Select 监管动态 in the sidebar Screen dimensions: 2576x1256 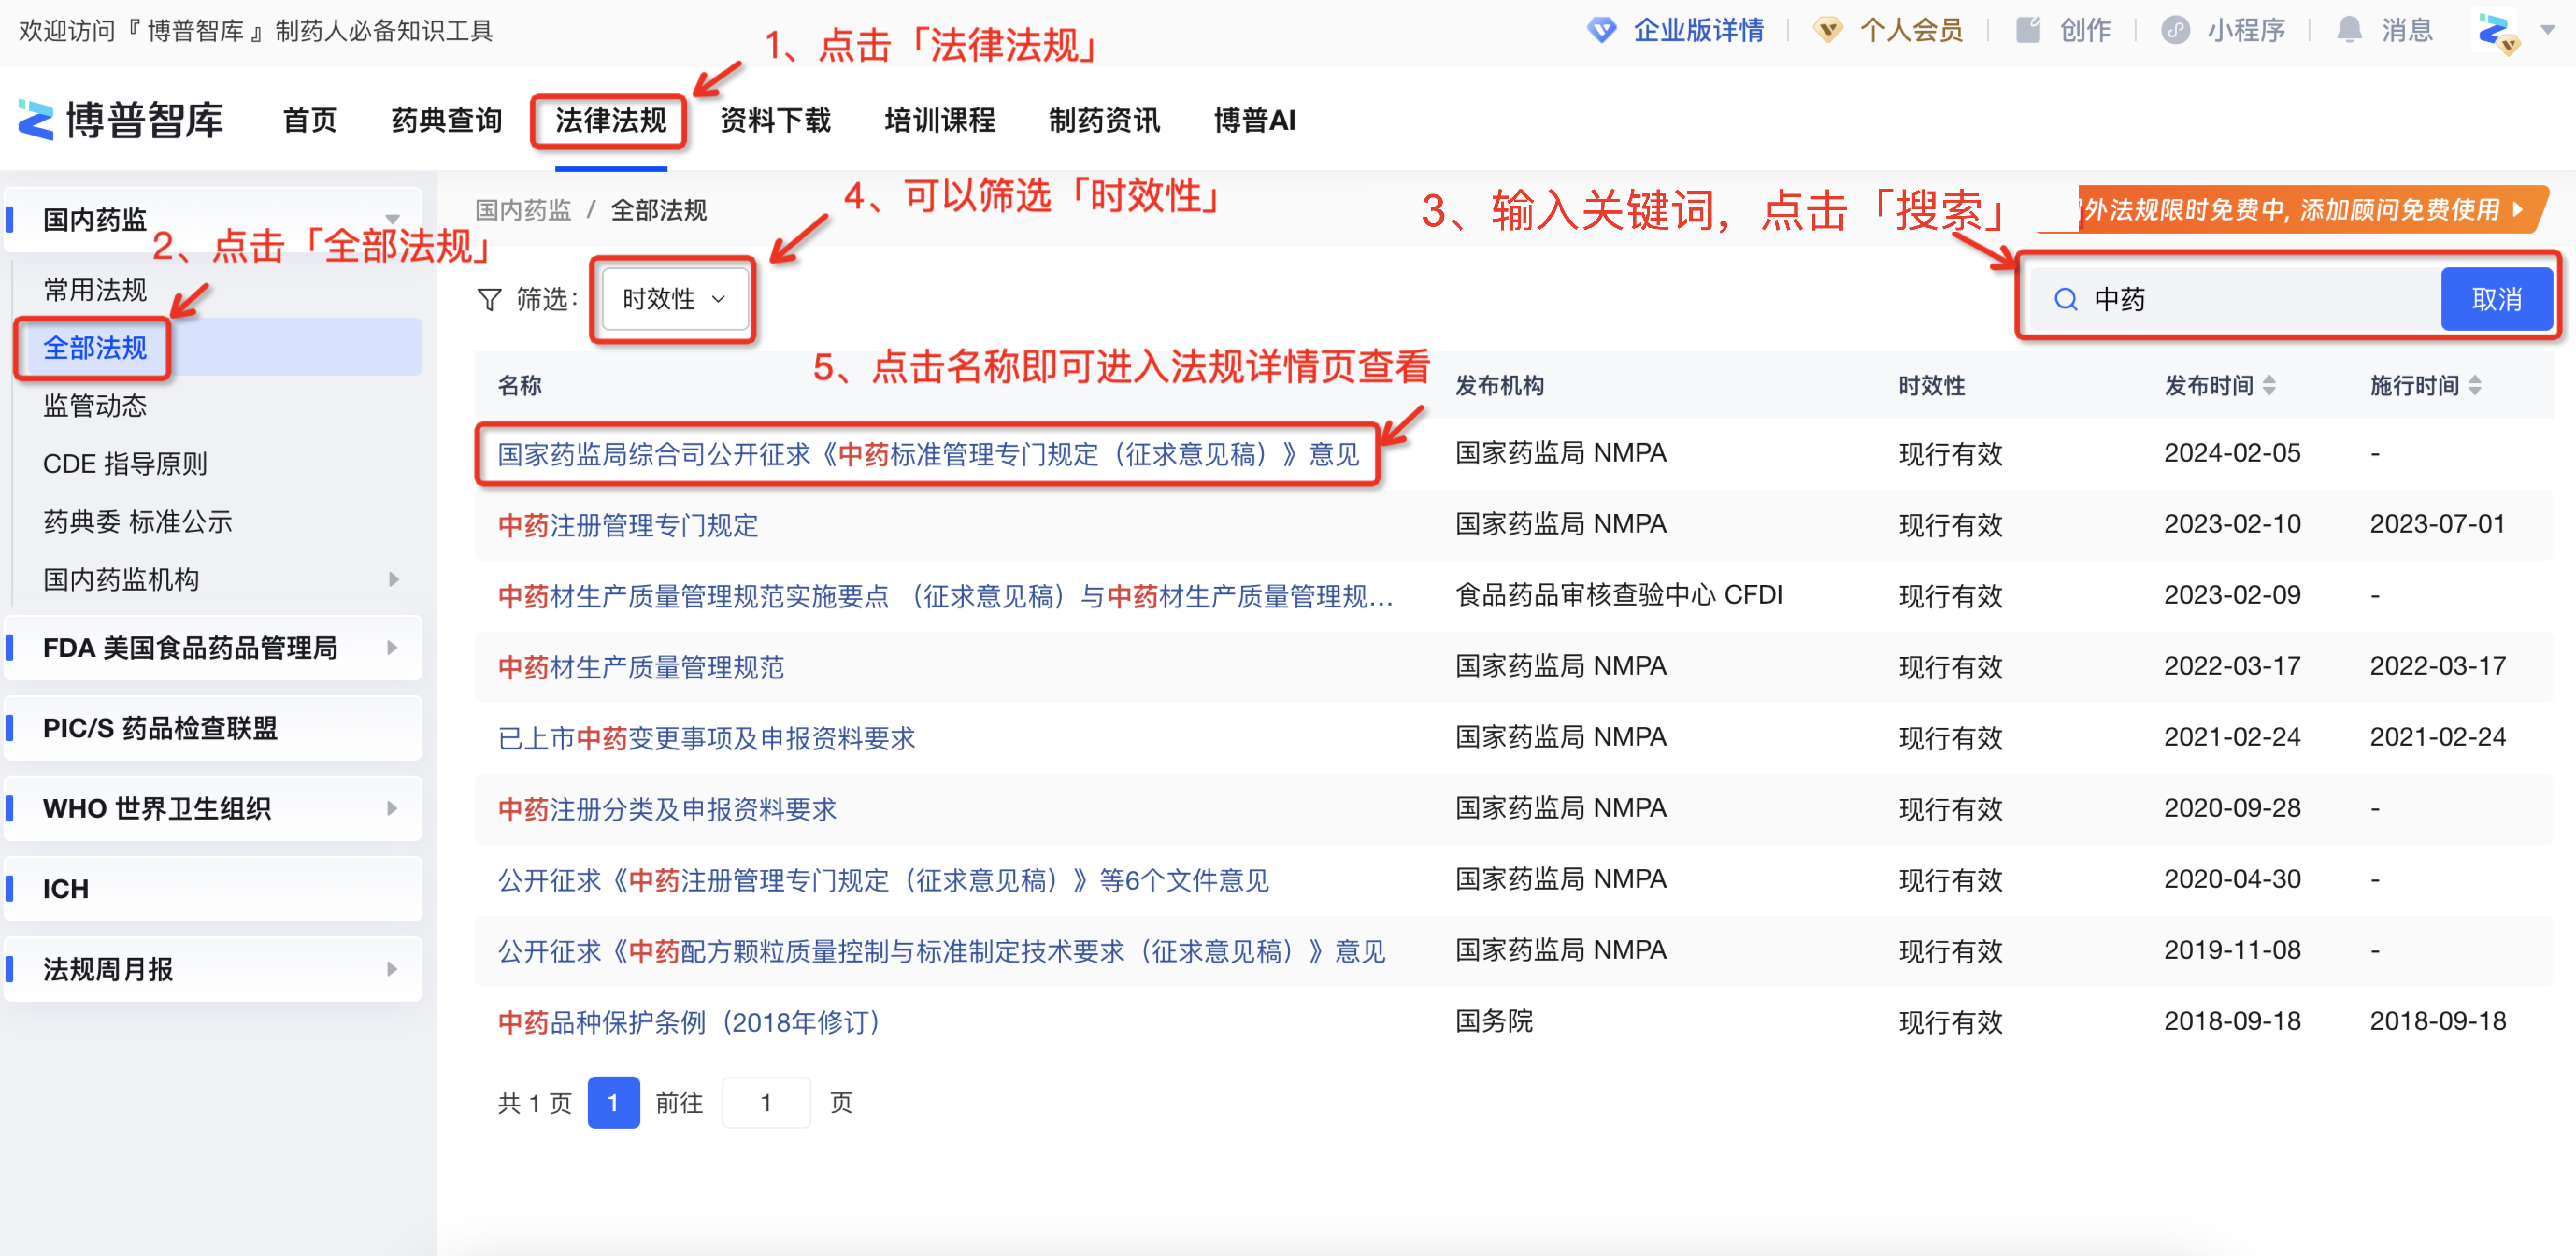click(95, 405)
